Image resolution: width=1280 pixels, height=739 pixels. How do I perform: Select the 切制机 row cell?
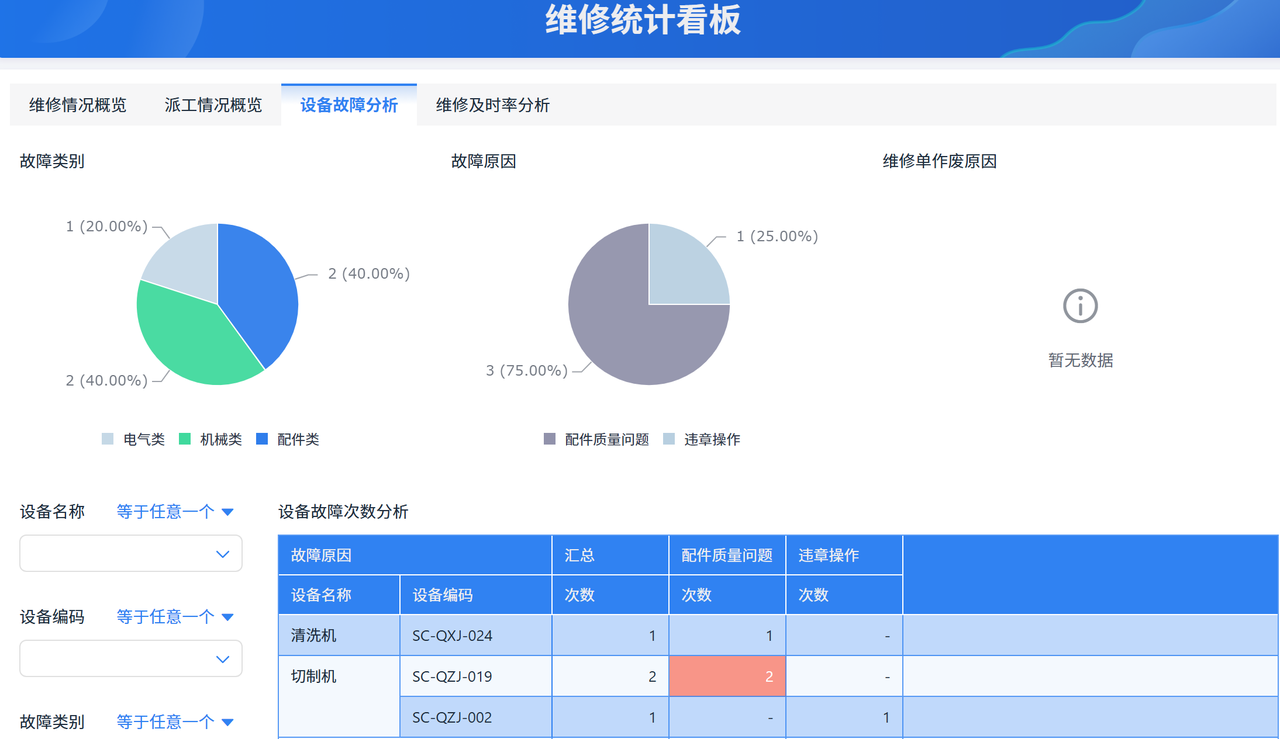[x=339, y=697]
